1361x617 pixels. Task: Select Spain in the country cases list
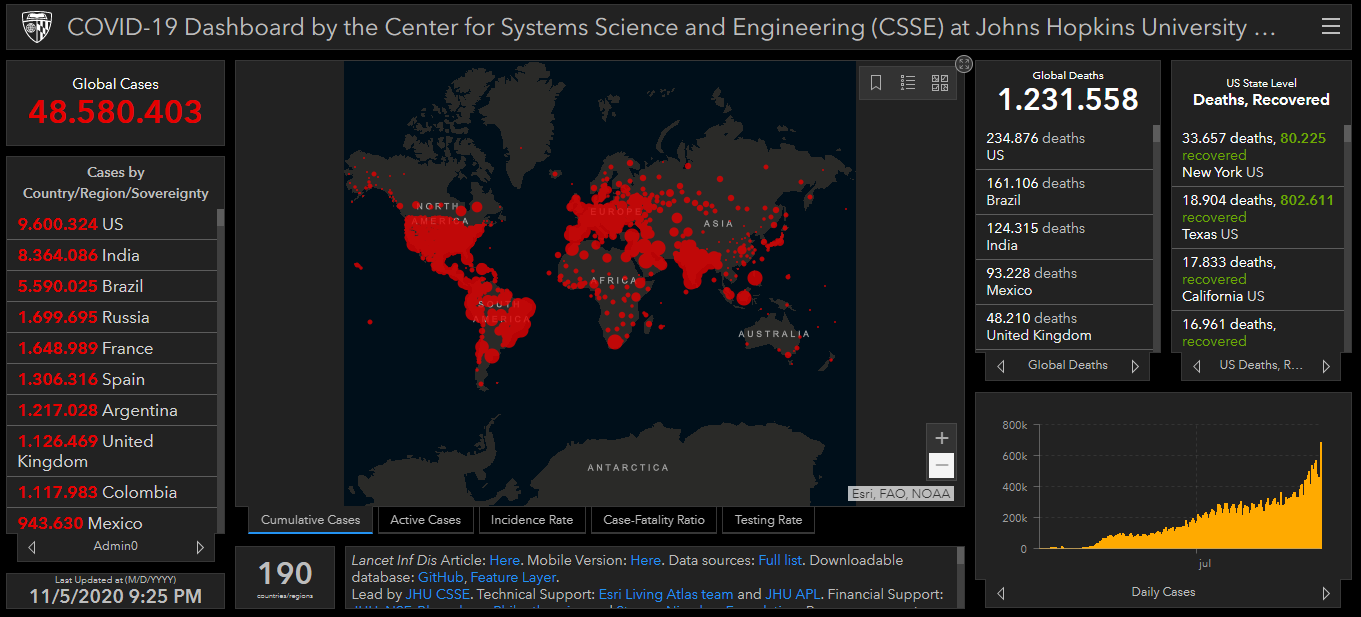coord(112,379)
